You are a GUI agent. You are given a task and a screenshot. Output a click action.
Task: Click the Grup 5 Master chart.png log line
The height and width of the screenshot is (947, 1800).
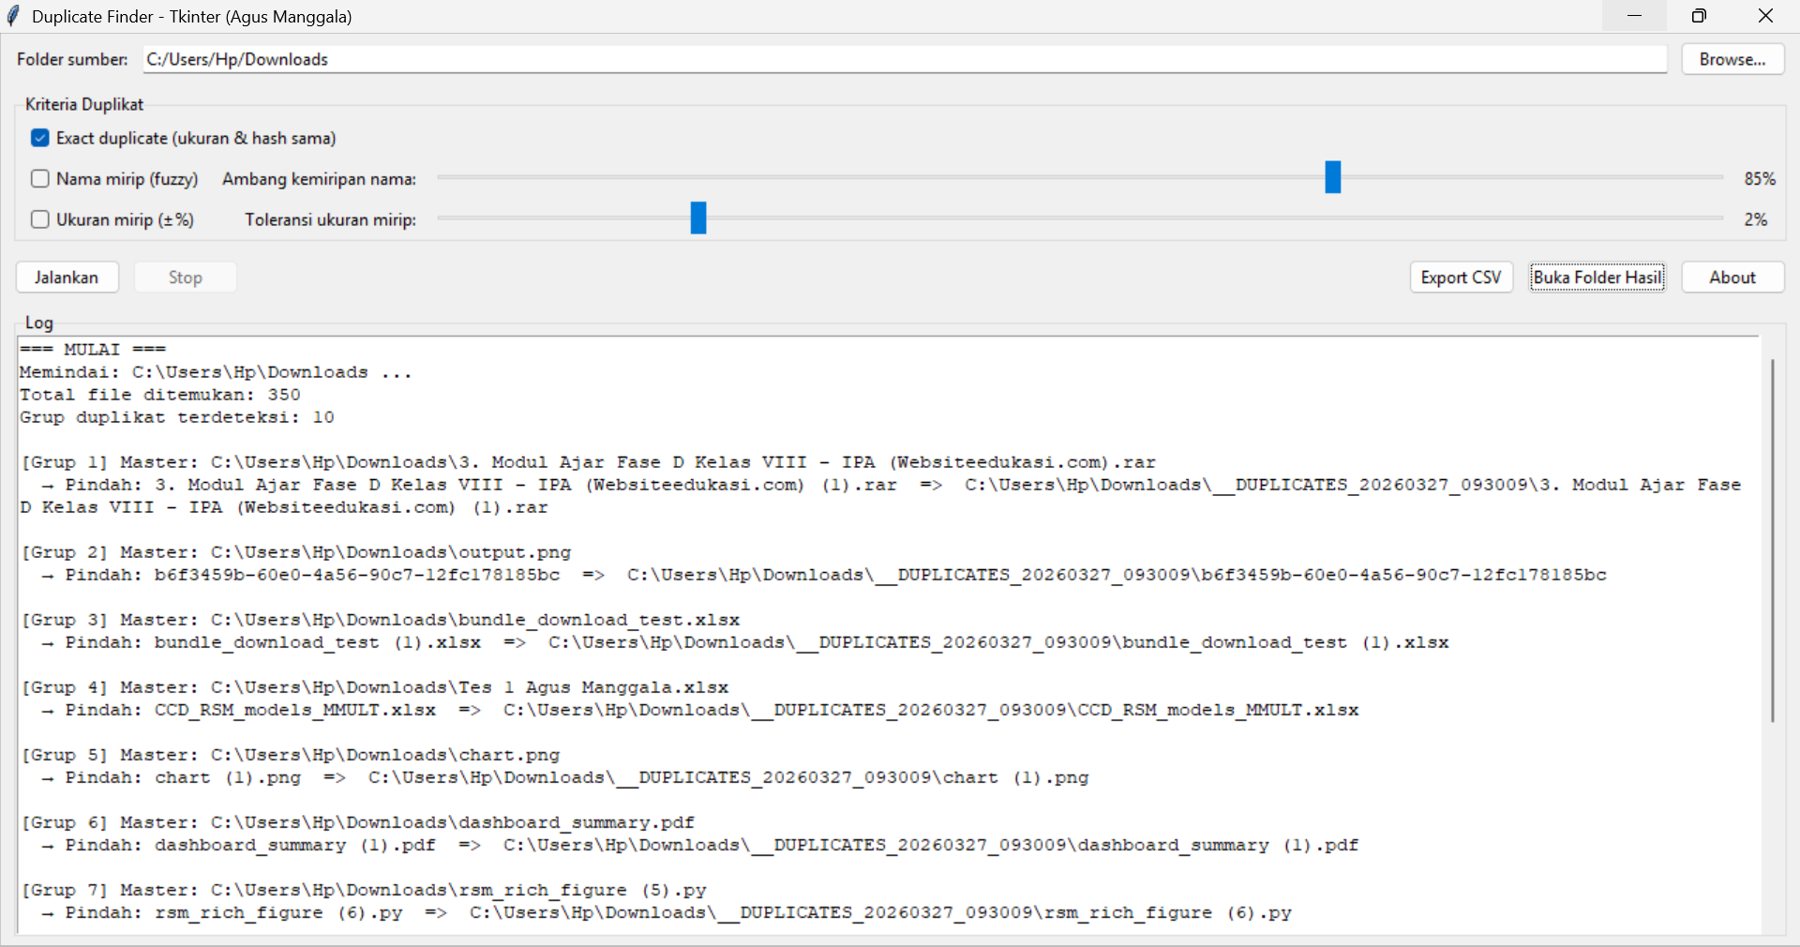(x=290, y=755)
